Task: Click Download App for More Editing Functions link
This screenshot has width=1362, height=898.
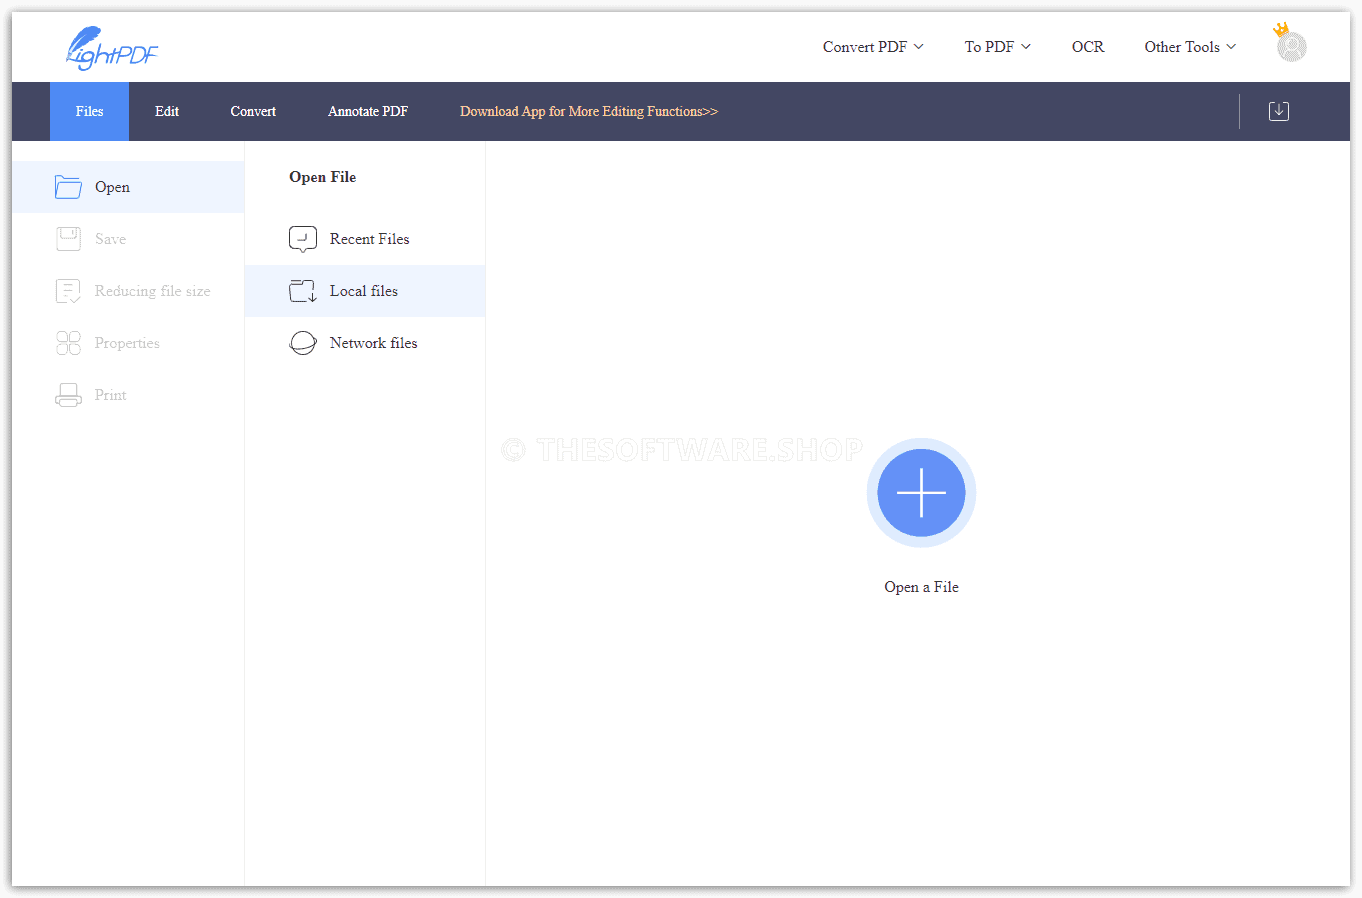Action: (589, 111)
